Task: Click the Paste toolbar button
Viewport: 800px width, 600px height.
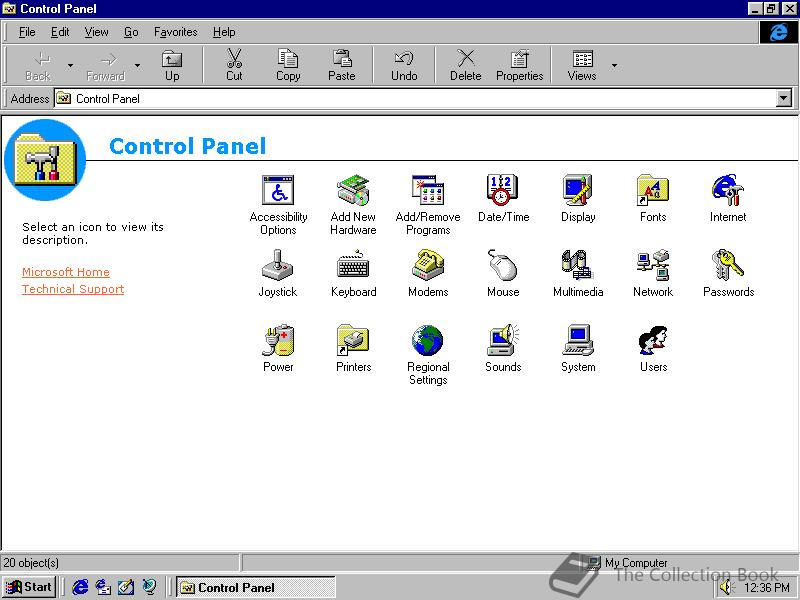Action: 341,65
